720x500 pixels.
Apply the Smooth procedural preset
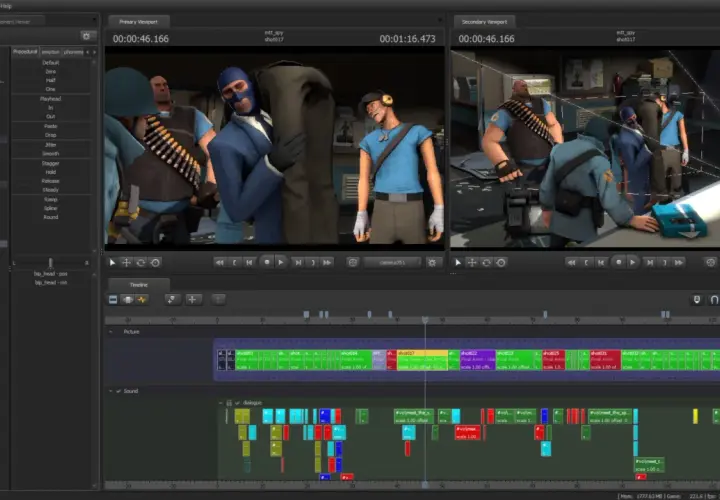51,154
